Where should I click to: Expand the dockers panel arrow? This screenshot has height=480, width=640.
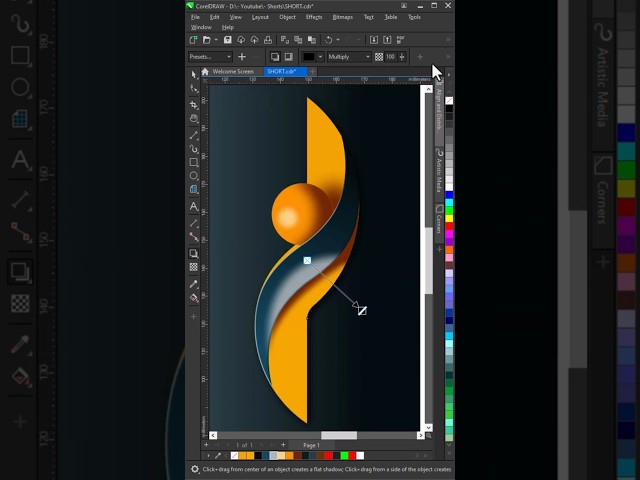coord(449,75)
